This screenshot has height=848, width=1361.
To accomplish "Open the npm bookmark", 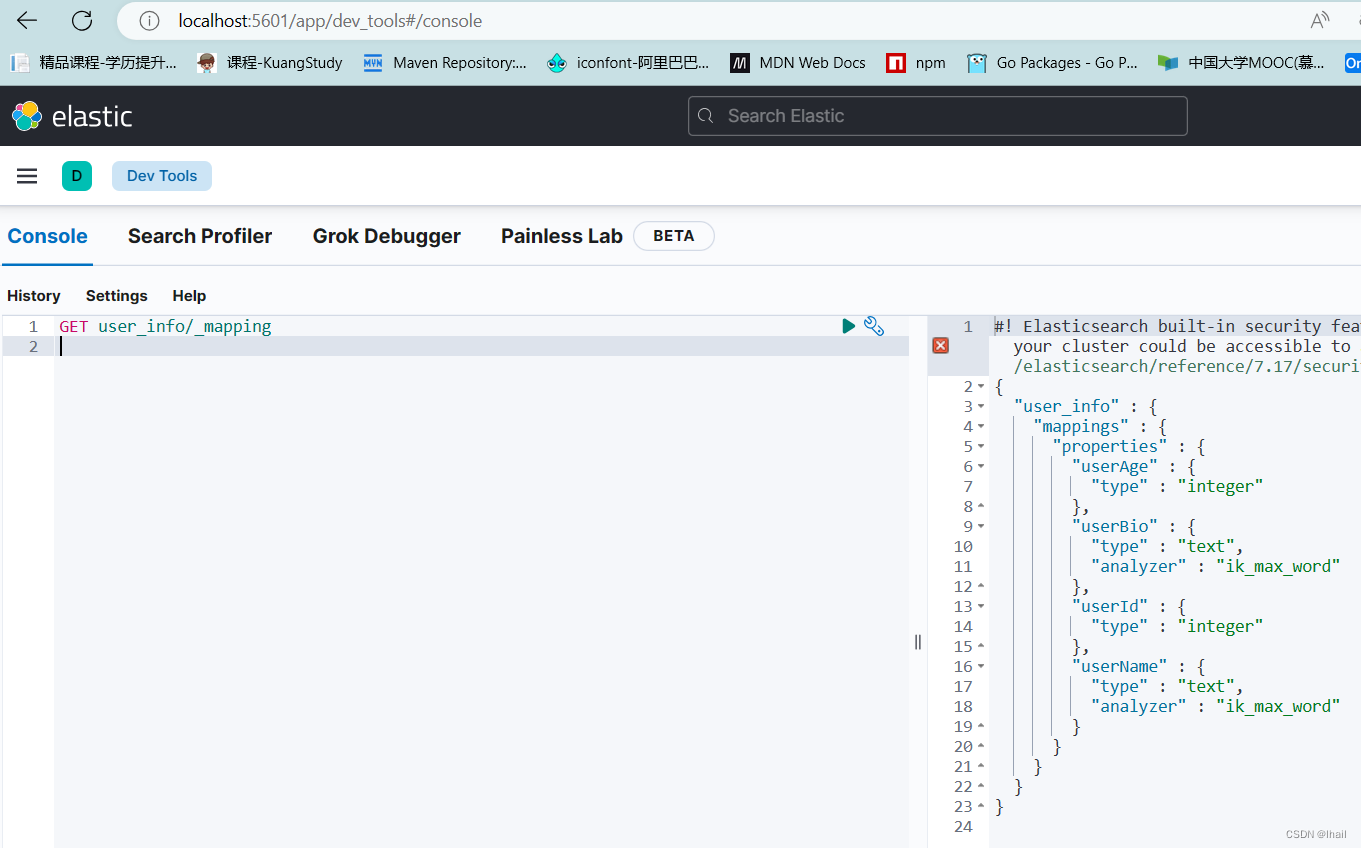I will pyautogui.click(x=916, y=62).
